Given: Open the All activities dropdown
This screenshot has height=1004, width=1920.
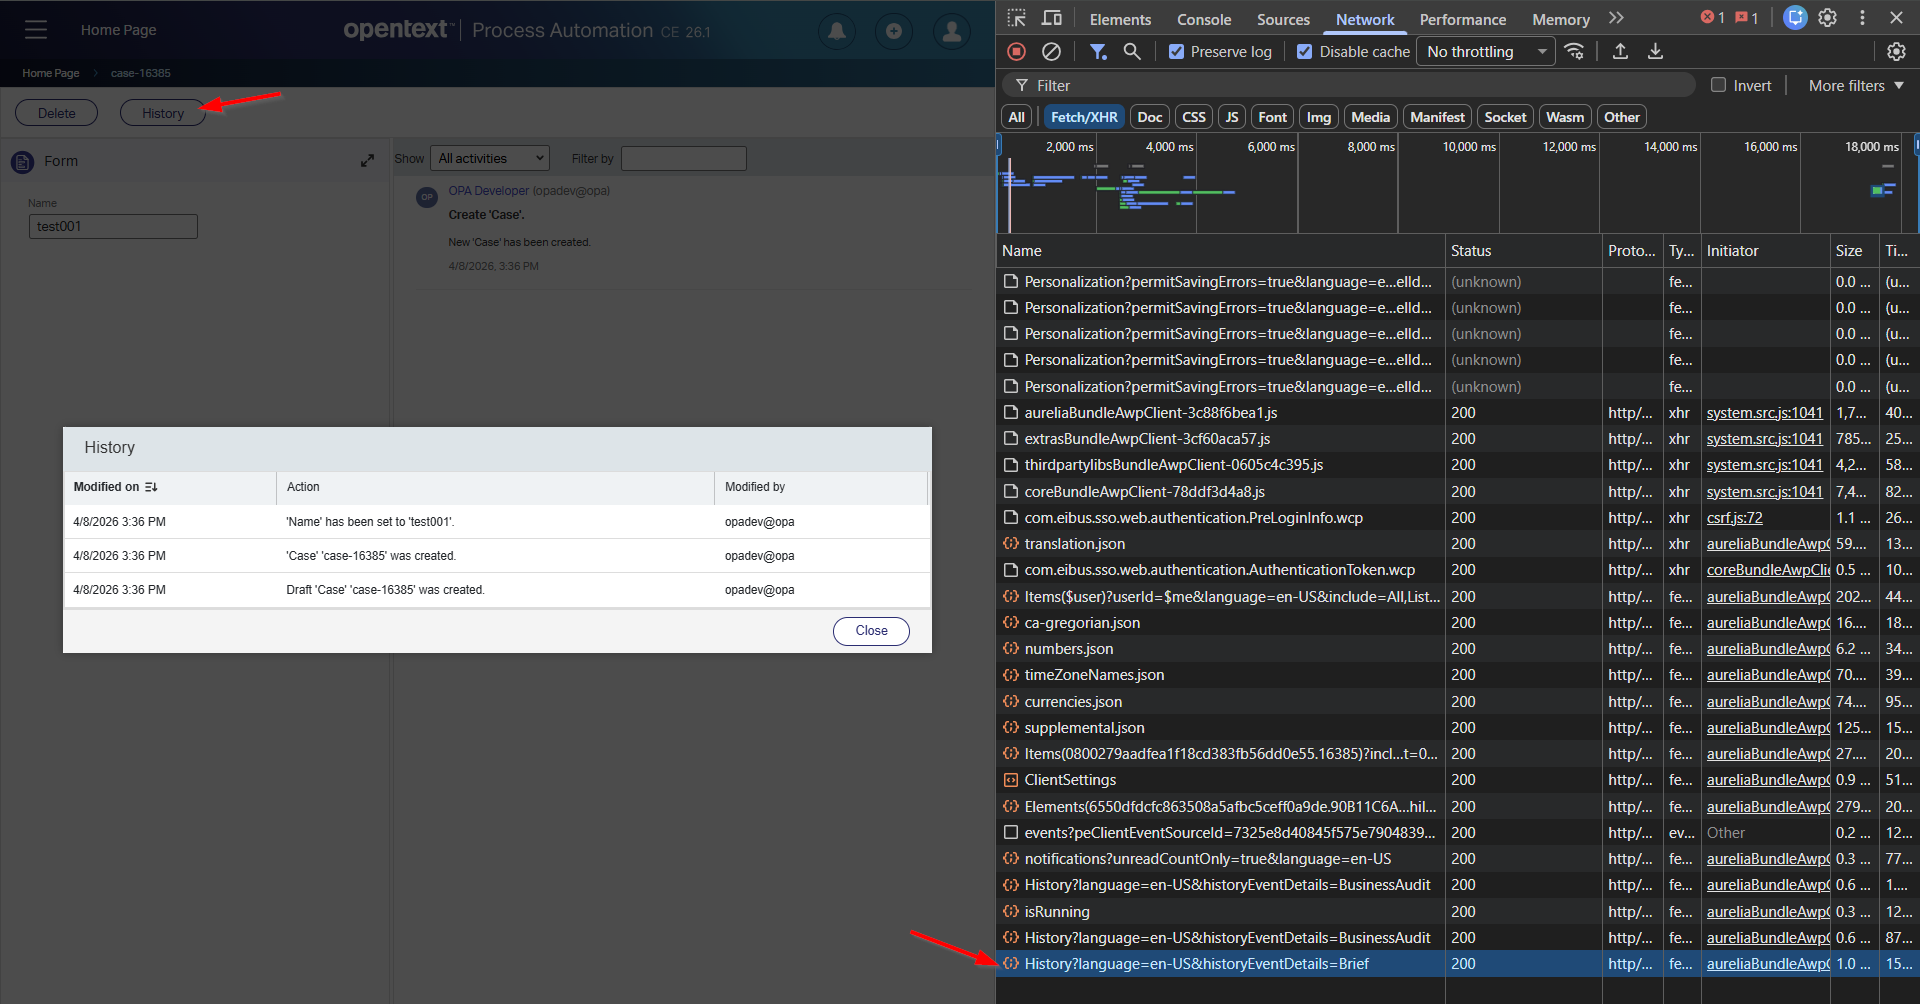Looking at the screenshot, I should [490, 158].
